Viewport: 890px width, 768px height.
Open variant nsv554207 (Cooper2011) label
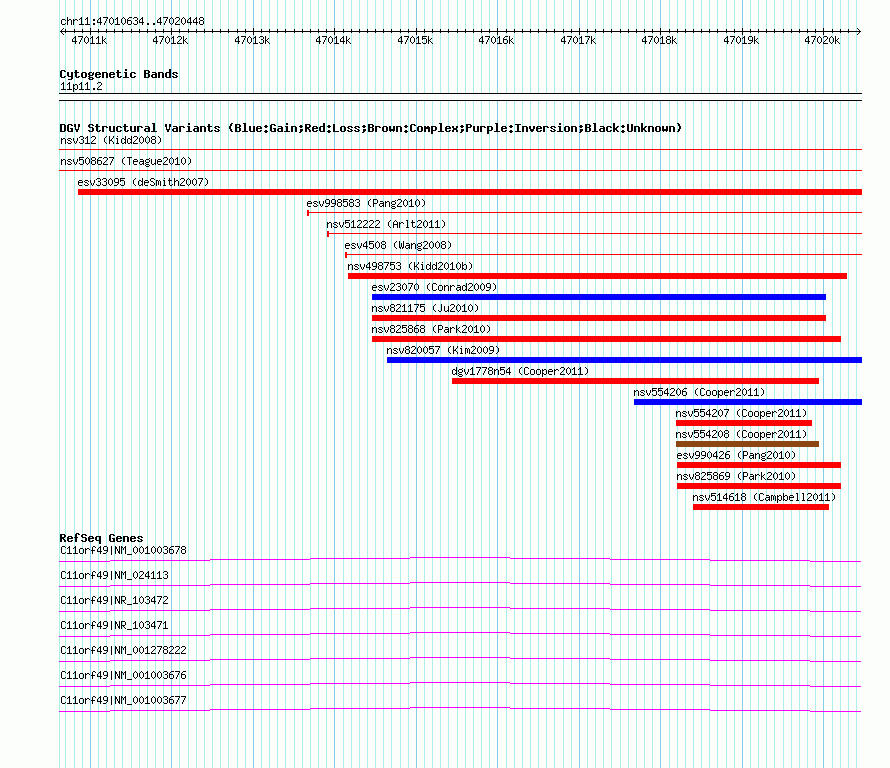[x=741, y=413]
